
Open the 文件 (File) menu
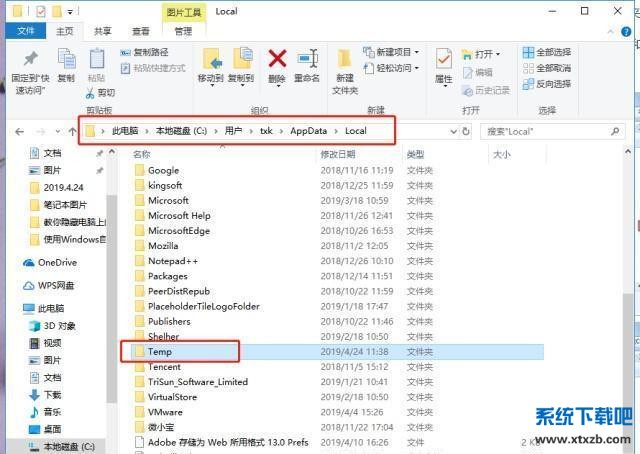point(27,31)
